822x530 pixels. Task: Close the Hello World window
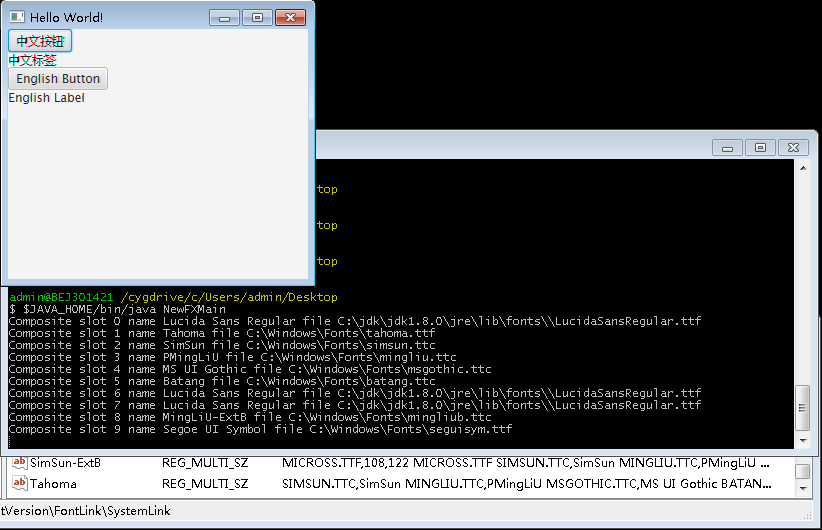[290, 17]
